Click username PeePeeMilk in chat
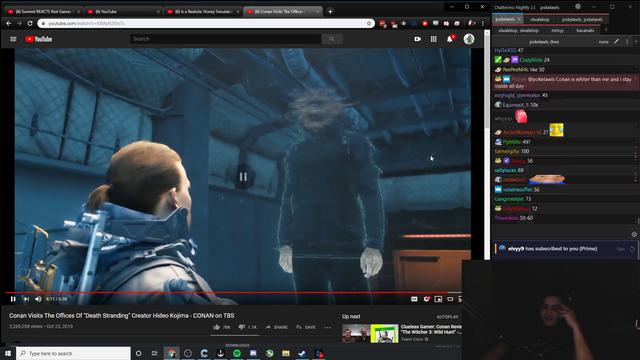The width and height of the screenshot is (640, 360). [x=516, y=70]
